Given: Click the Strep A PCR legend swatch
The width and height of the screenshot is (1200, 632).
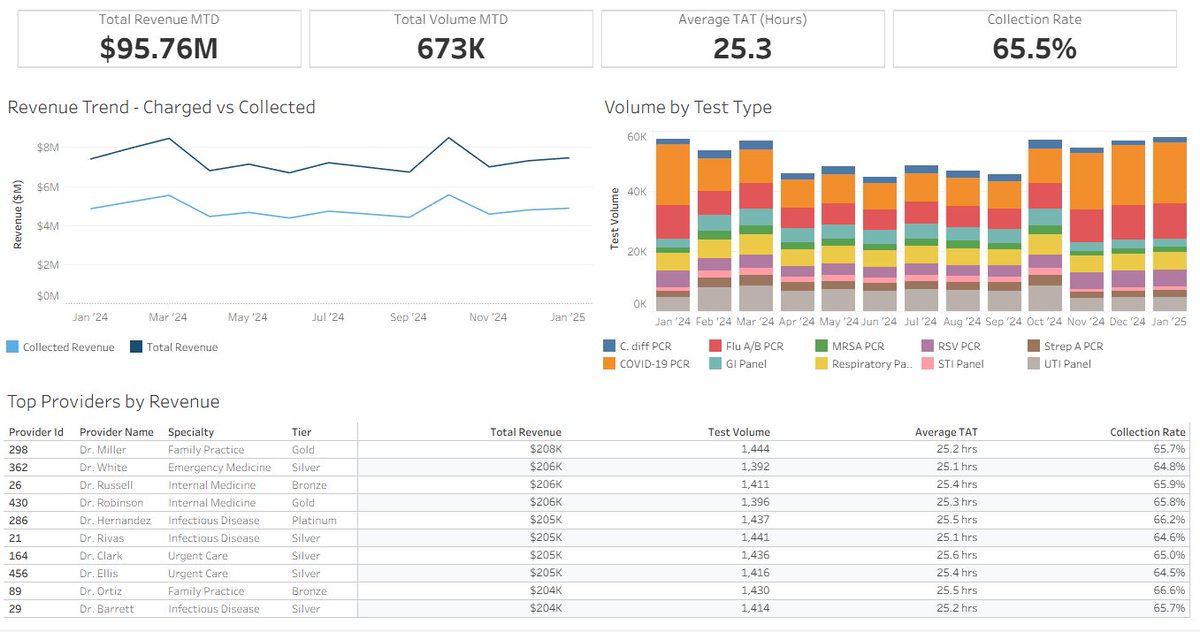Looking at the screenshot, I should 1032,345.
